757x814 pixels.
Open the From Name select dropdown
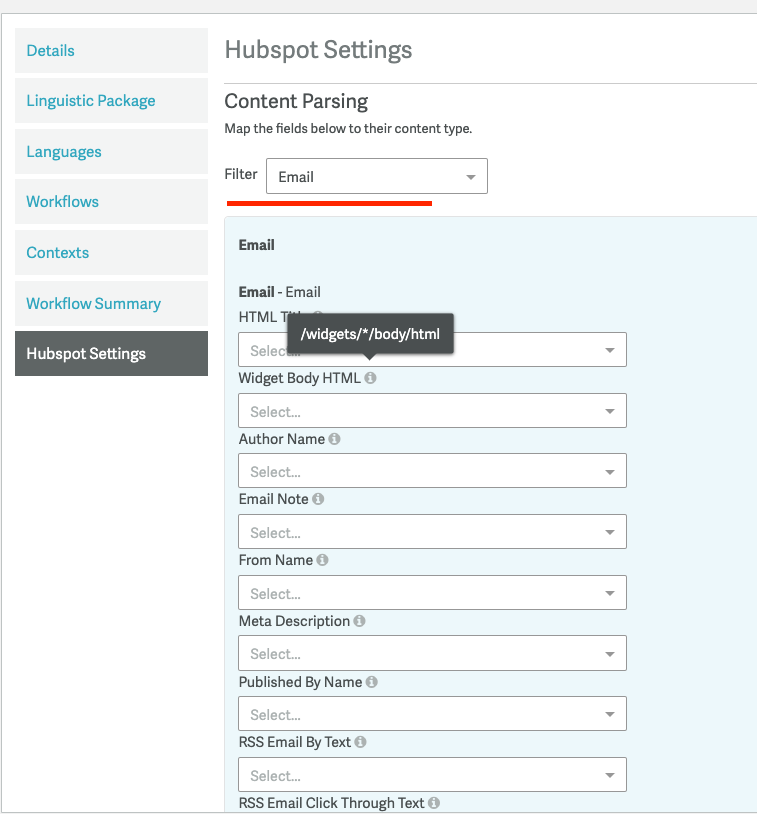tap(432, 592)
